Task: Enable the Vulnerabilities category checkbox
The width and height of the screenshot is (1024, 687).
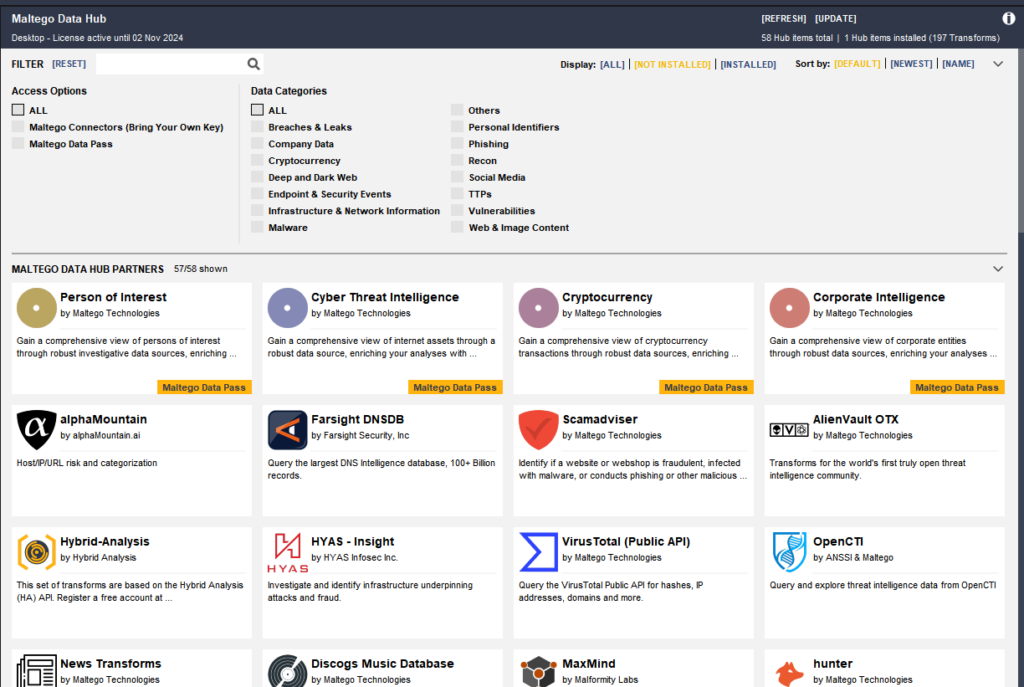Action: pos(457,210)
